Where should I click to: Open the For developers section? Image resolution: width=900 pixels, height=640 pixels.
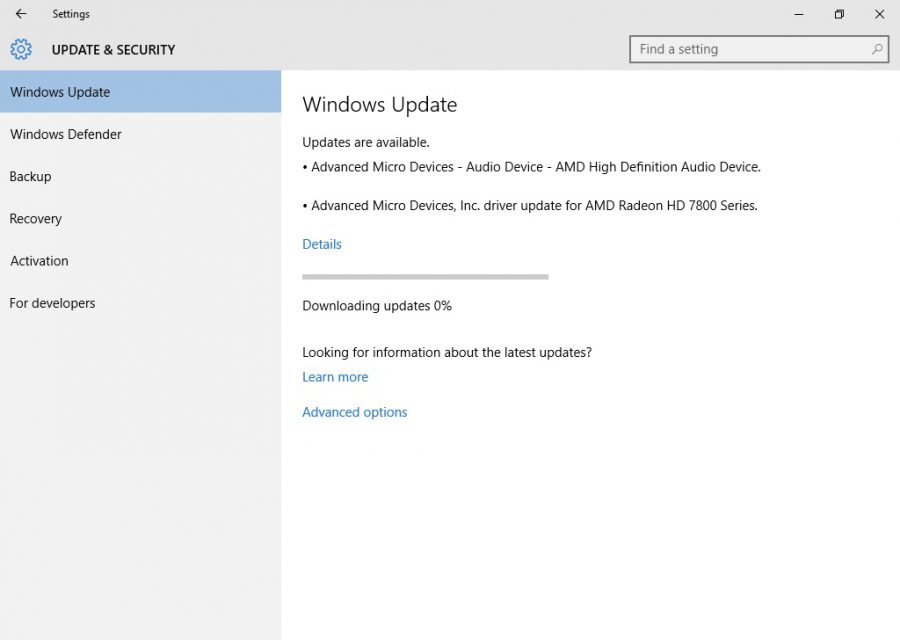coord(52,302)
